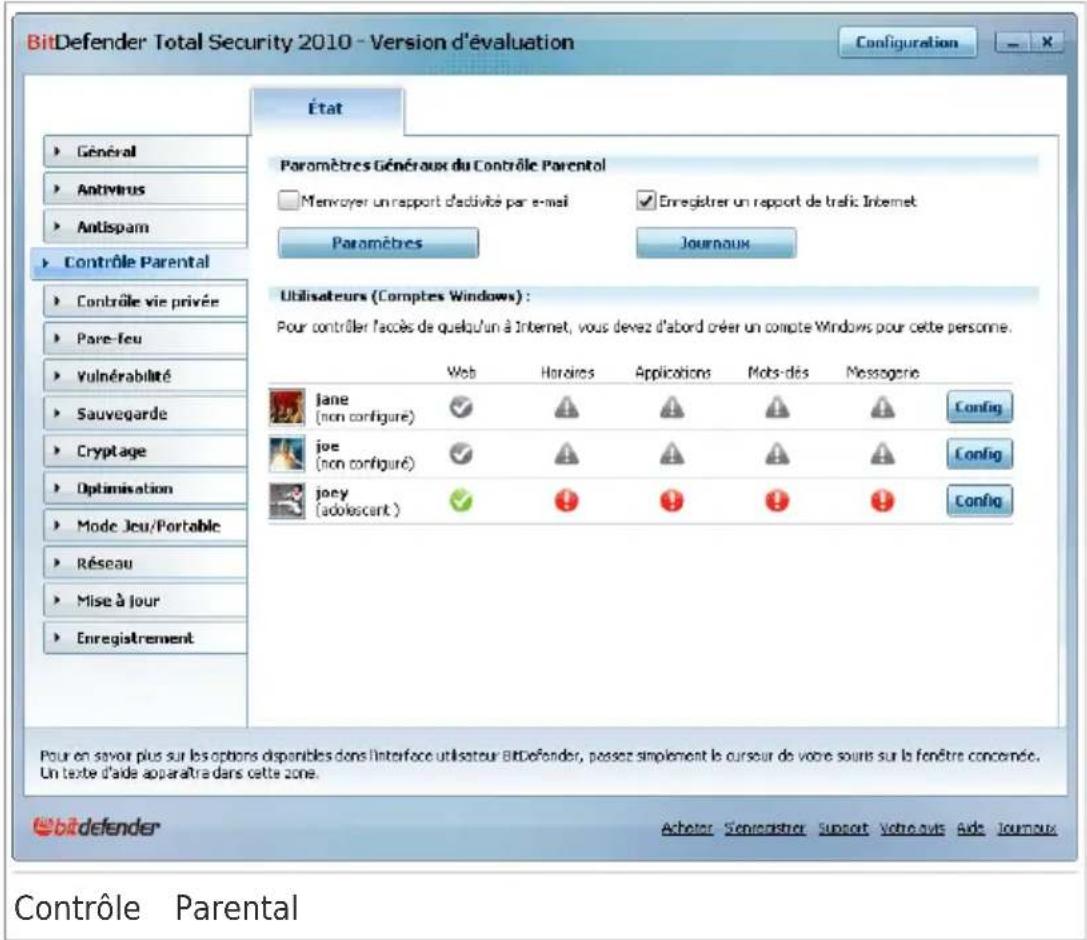Expand the Antispam section arrow
The height and width of the screenshot is (940, 1087).
point(58,227)
